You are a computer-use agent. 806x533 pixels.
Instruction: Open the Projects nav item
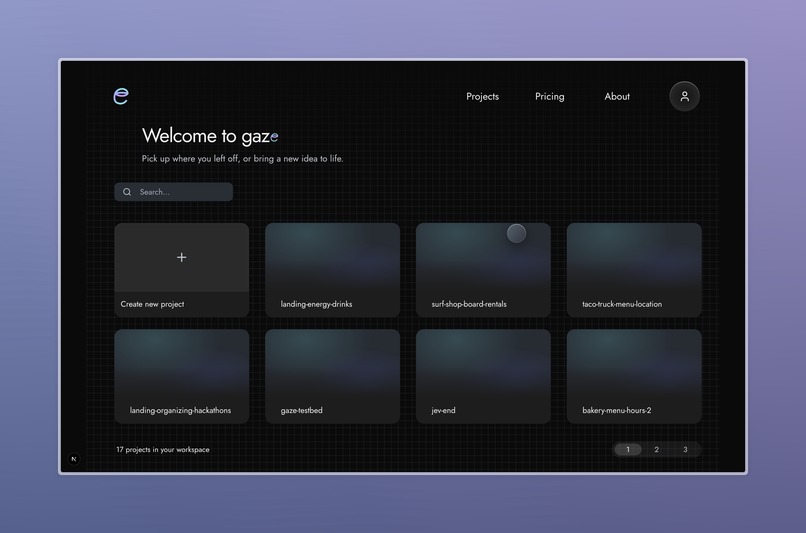[x=482, y=96]
